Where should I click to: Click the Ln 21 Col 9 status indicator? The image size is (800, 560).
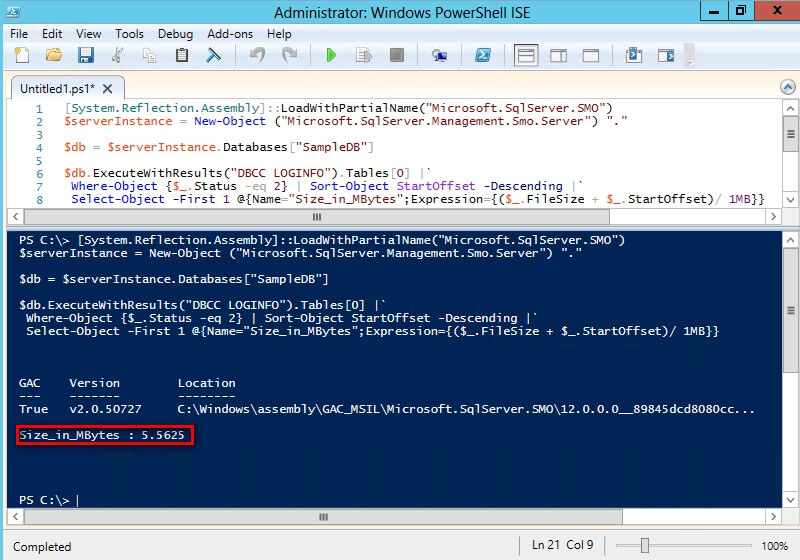pos(562,545)
